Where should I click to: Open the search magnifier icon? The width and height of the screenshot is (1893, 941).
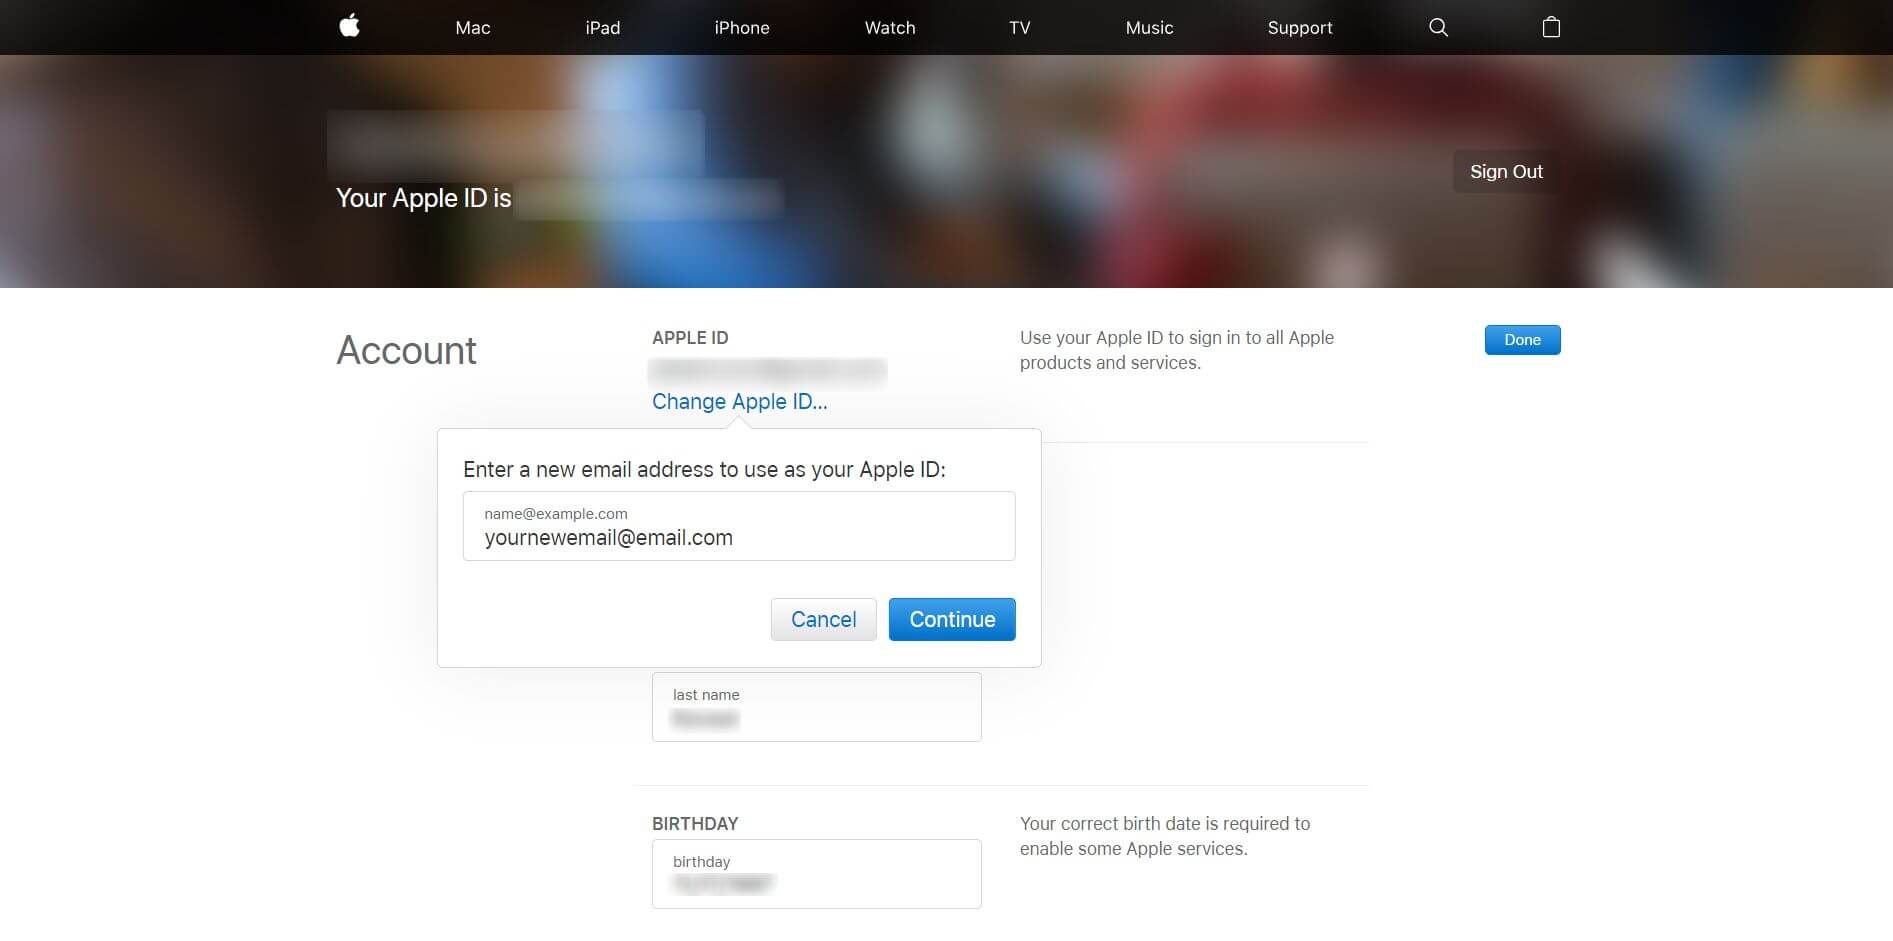coord(1438,27)
